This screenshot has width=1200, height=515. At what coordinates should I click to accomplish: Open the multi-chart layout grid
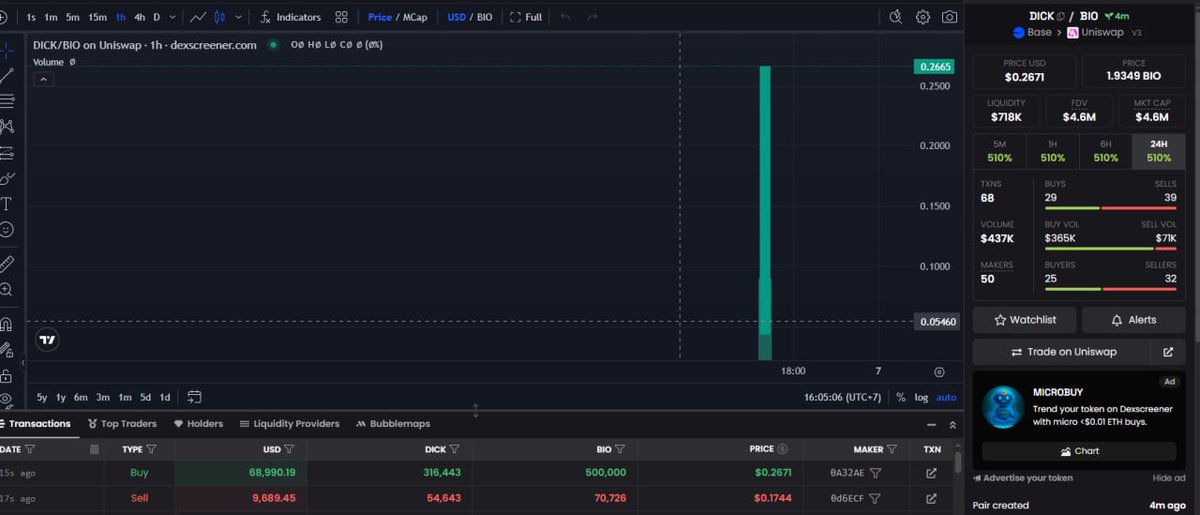[342, 17]
